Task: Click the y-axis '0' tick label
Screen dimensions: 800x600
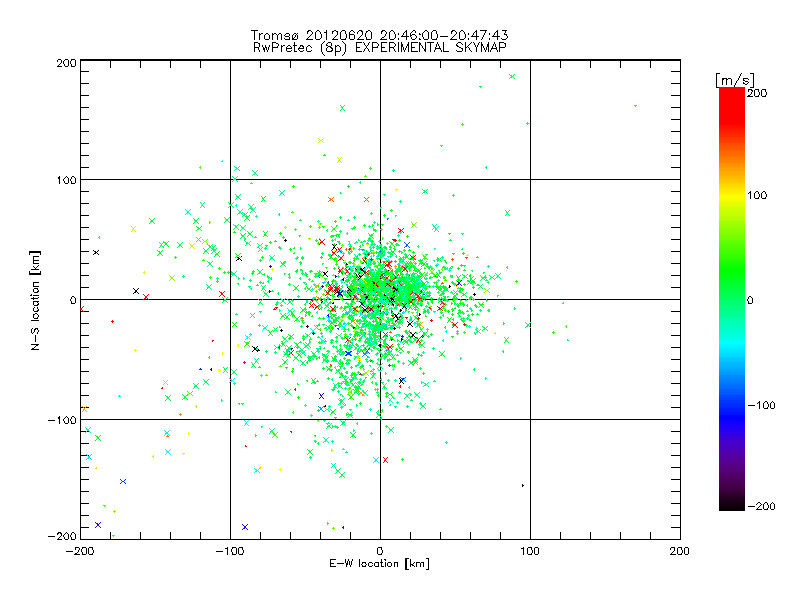Action: point(73,300)
